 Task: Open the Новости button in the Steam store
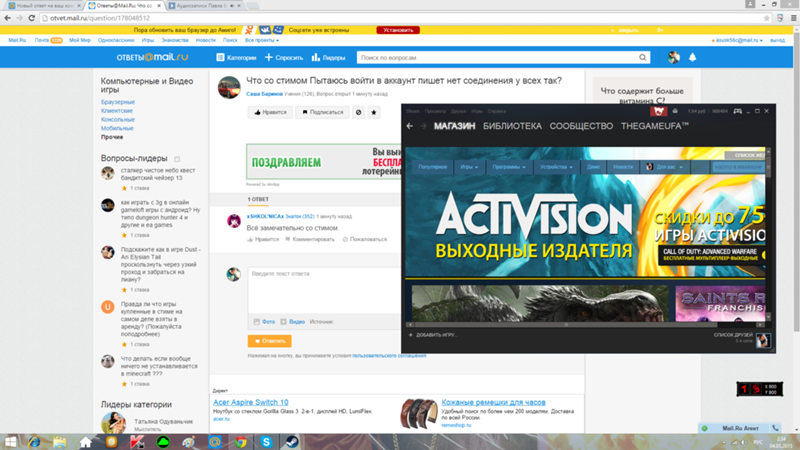623,167
